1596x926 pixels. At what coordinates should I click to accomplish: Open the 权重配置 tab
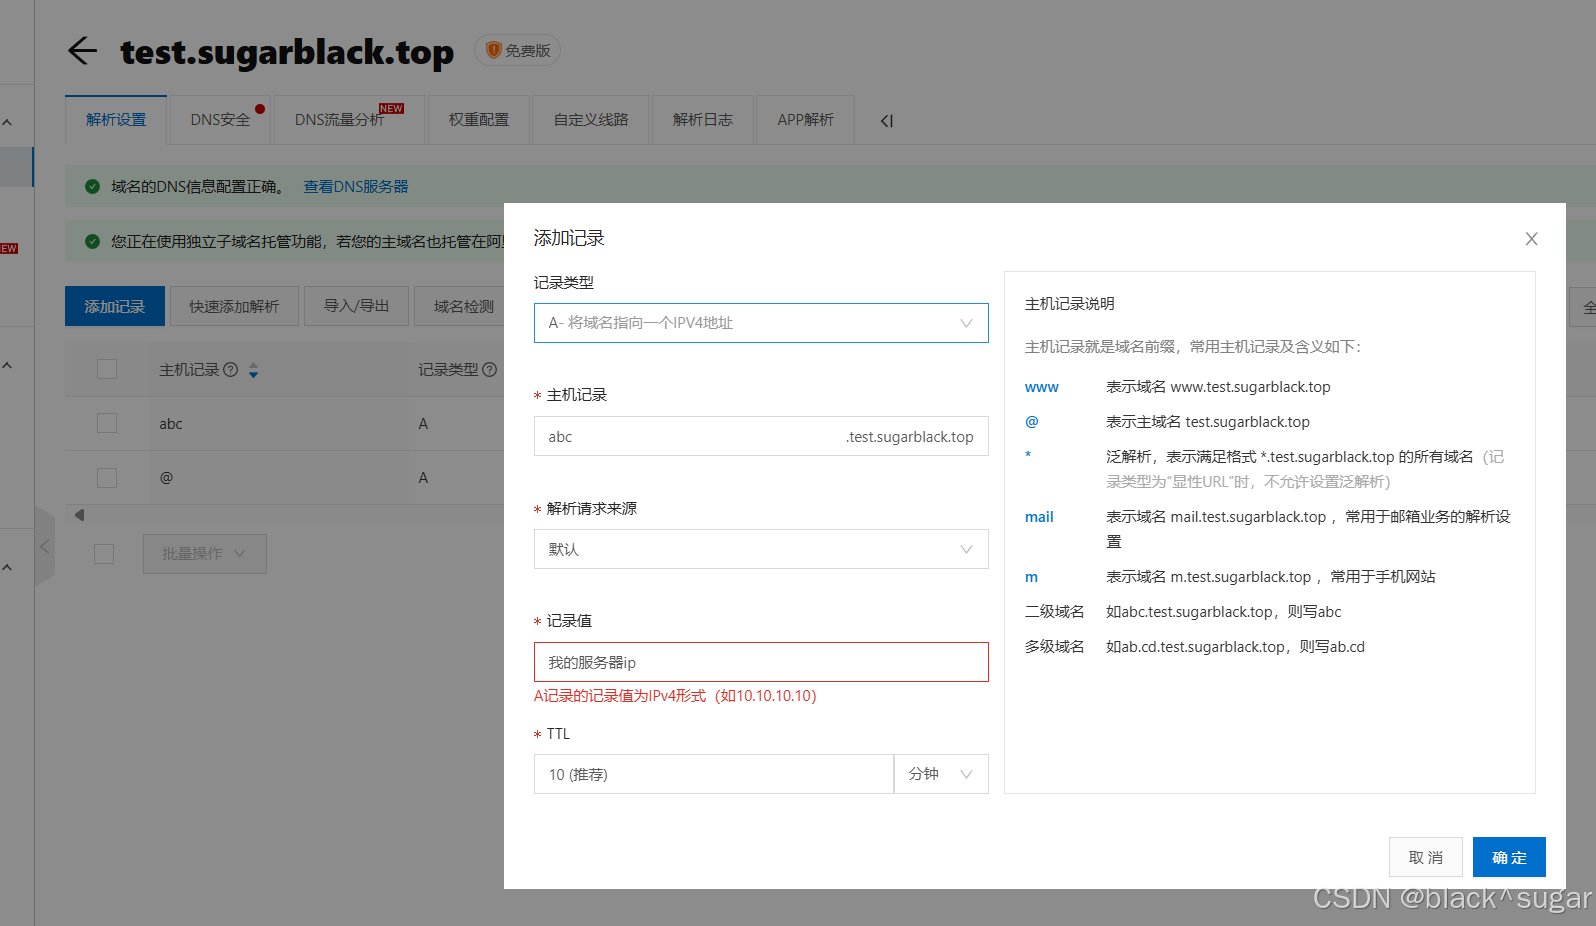[479, 120]
